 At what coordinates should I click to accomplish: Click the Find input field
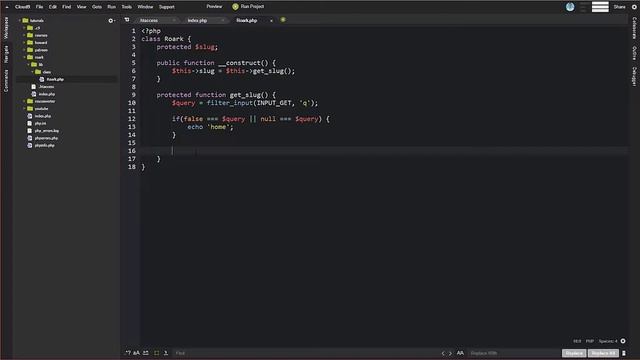tap(306, 353)
